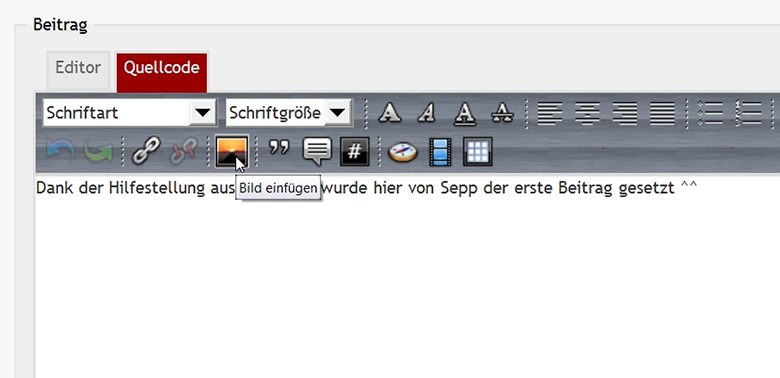The height and width of the screenshot is (378, 780).
Task: Align text to the right
Action: coord(625,113)
